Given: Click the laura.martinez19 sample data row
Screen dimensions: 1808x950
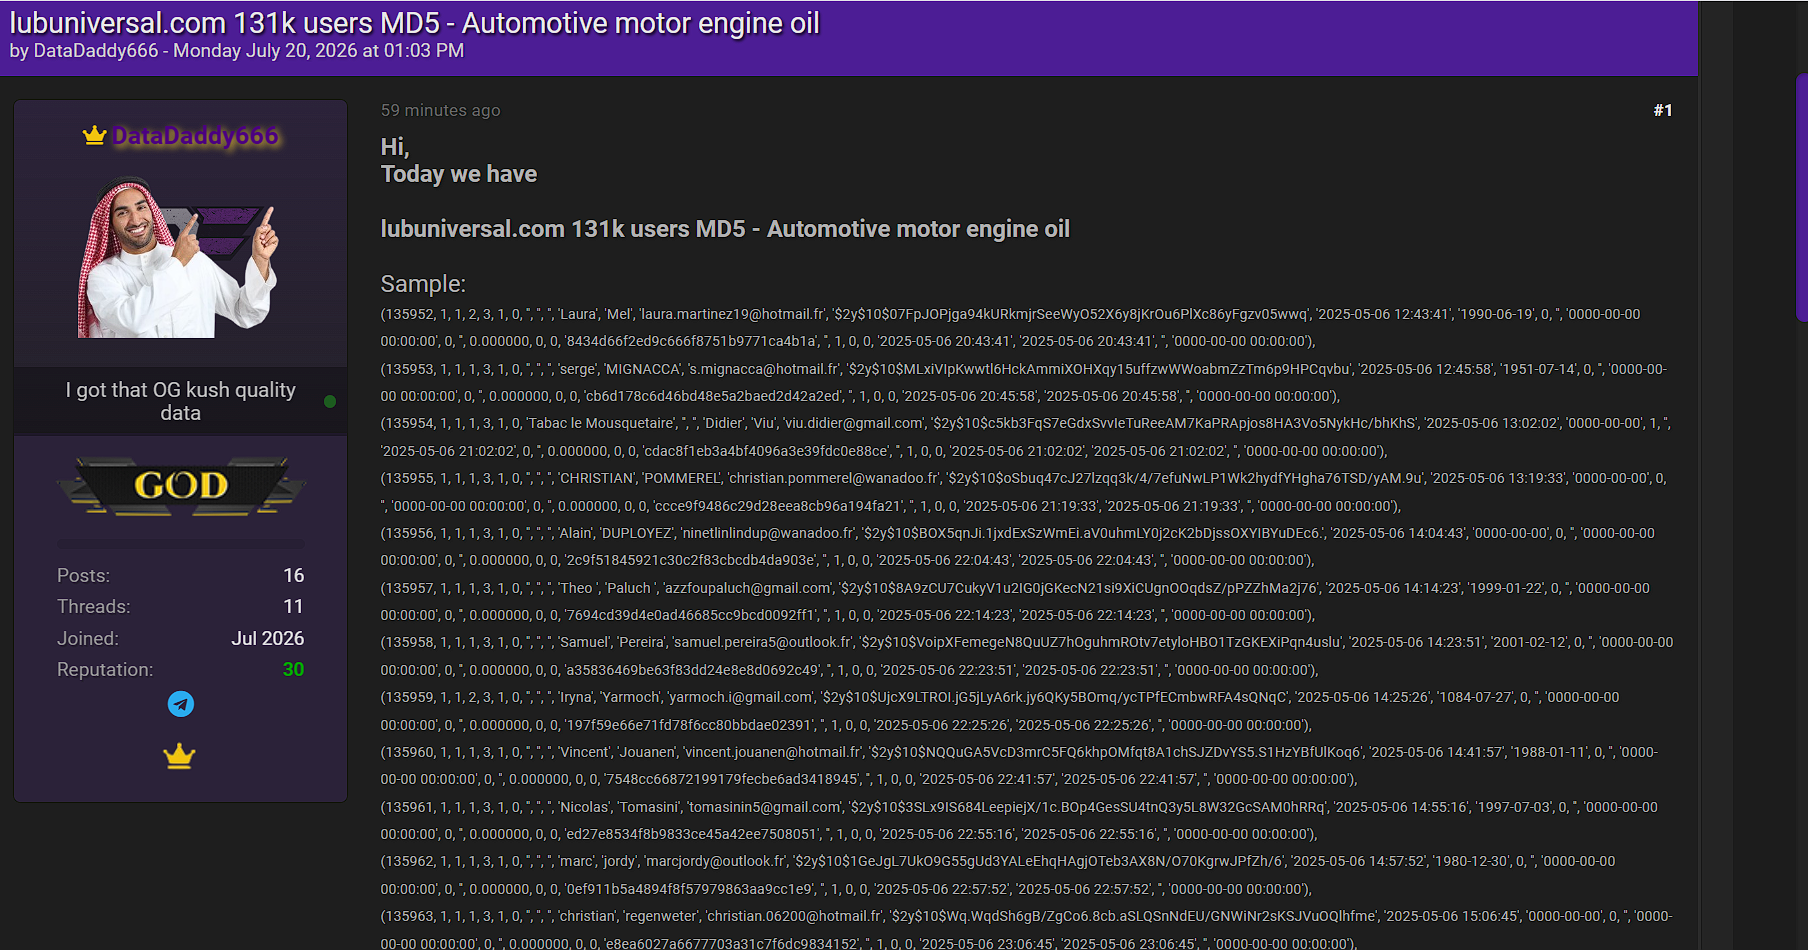Looking at the screenshot, I should coord(1010,327).
